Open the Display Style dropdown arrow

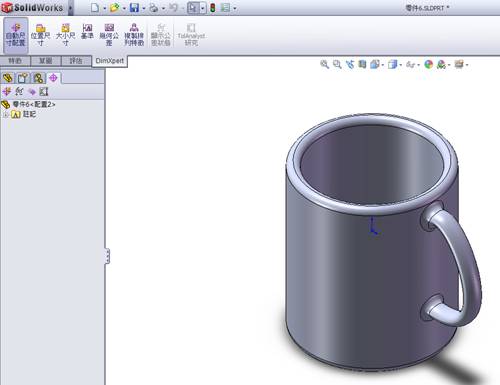pos(401,65)
